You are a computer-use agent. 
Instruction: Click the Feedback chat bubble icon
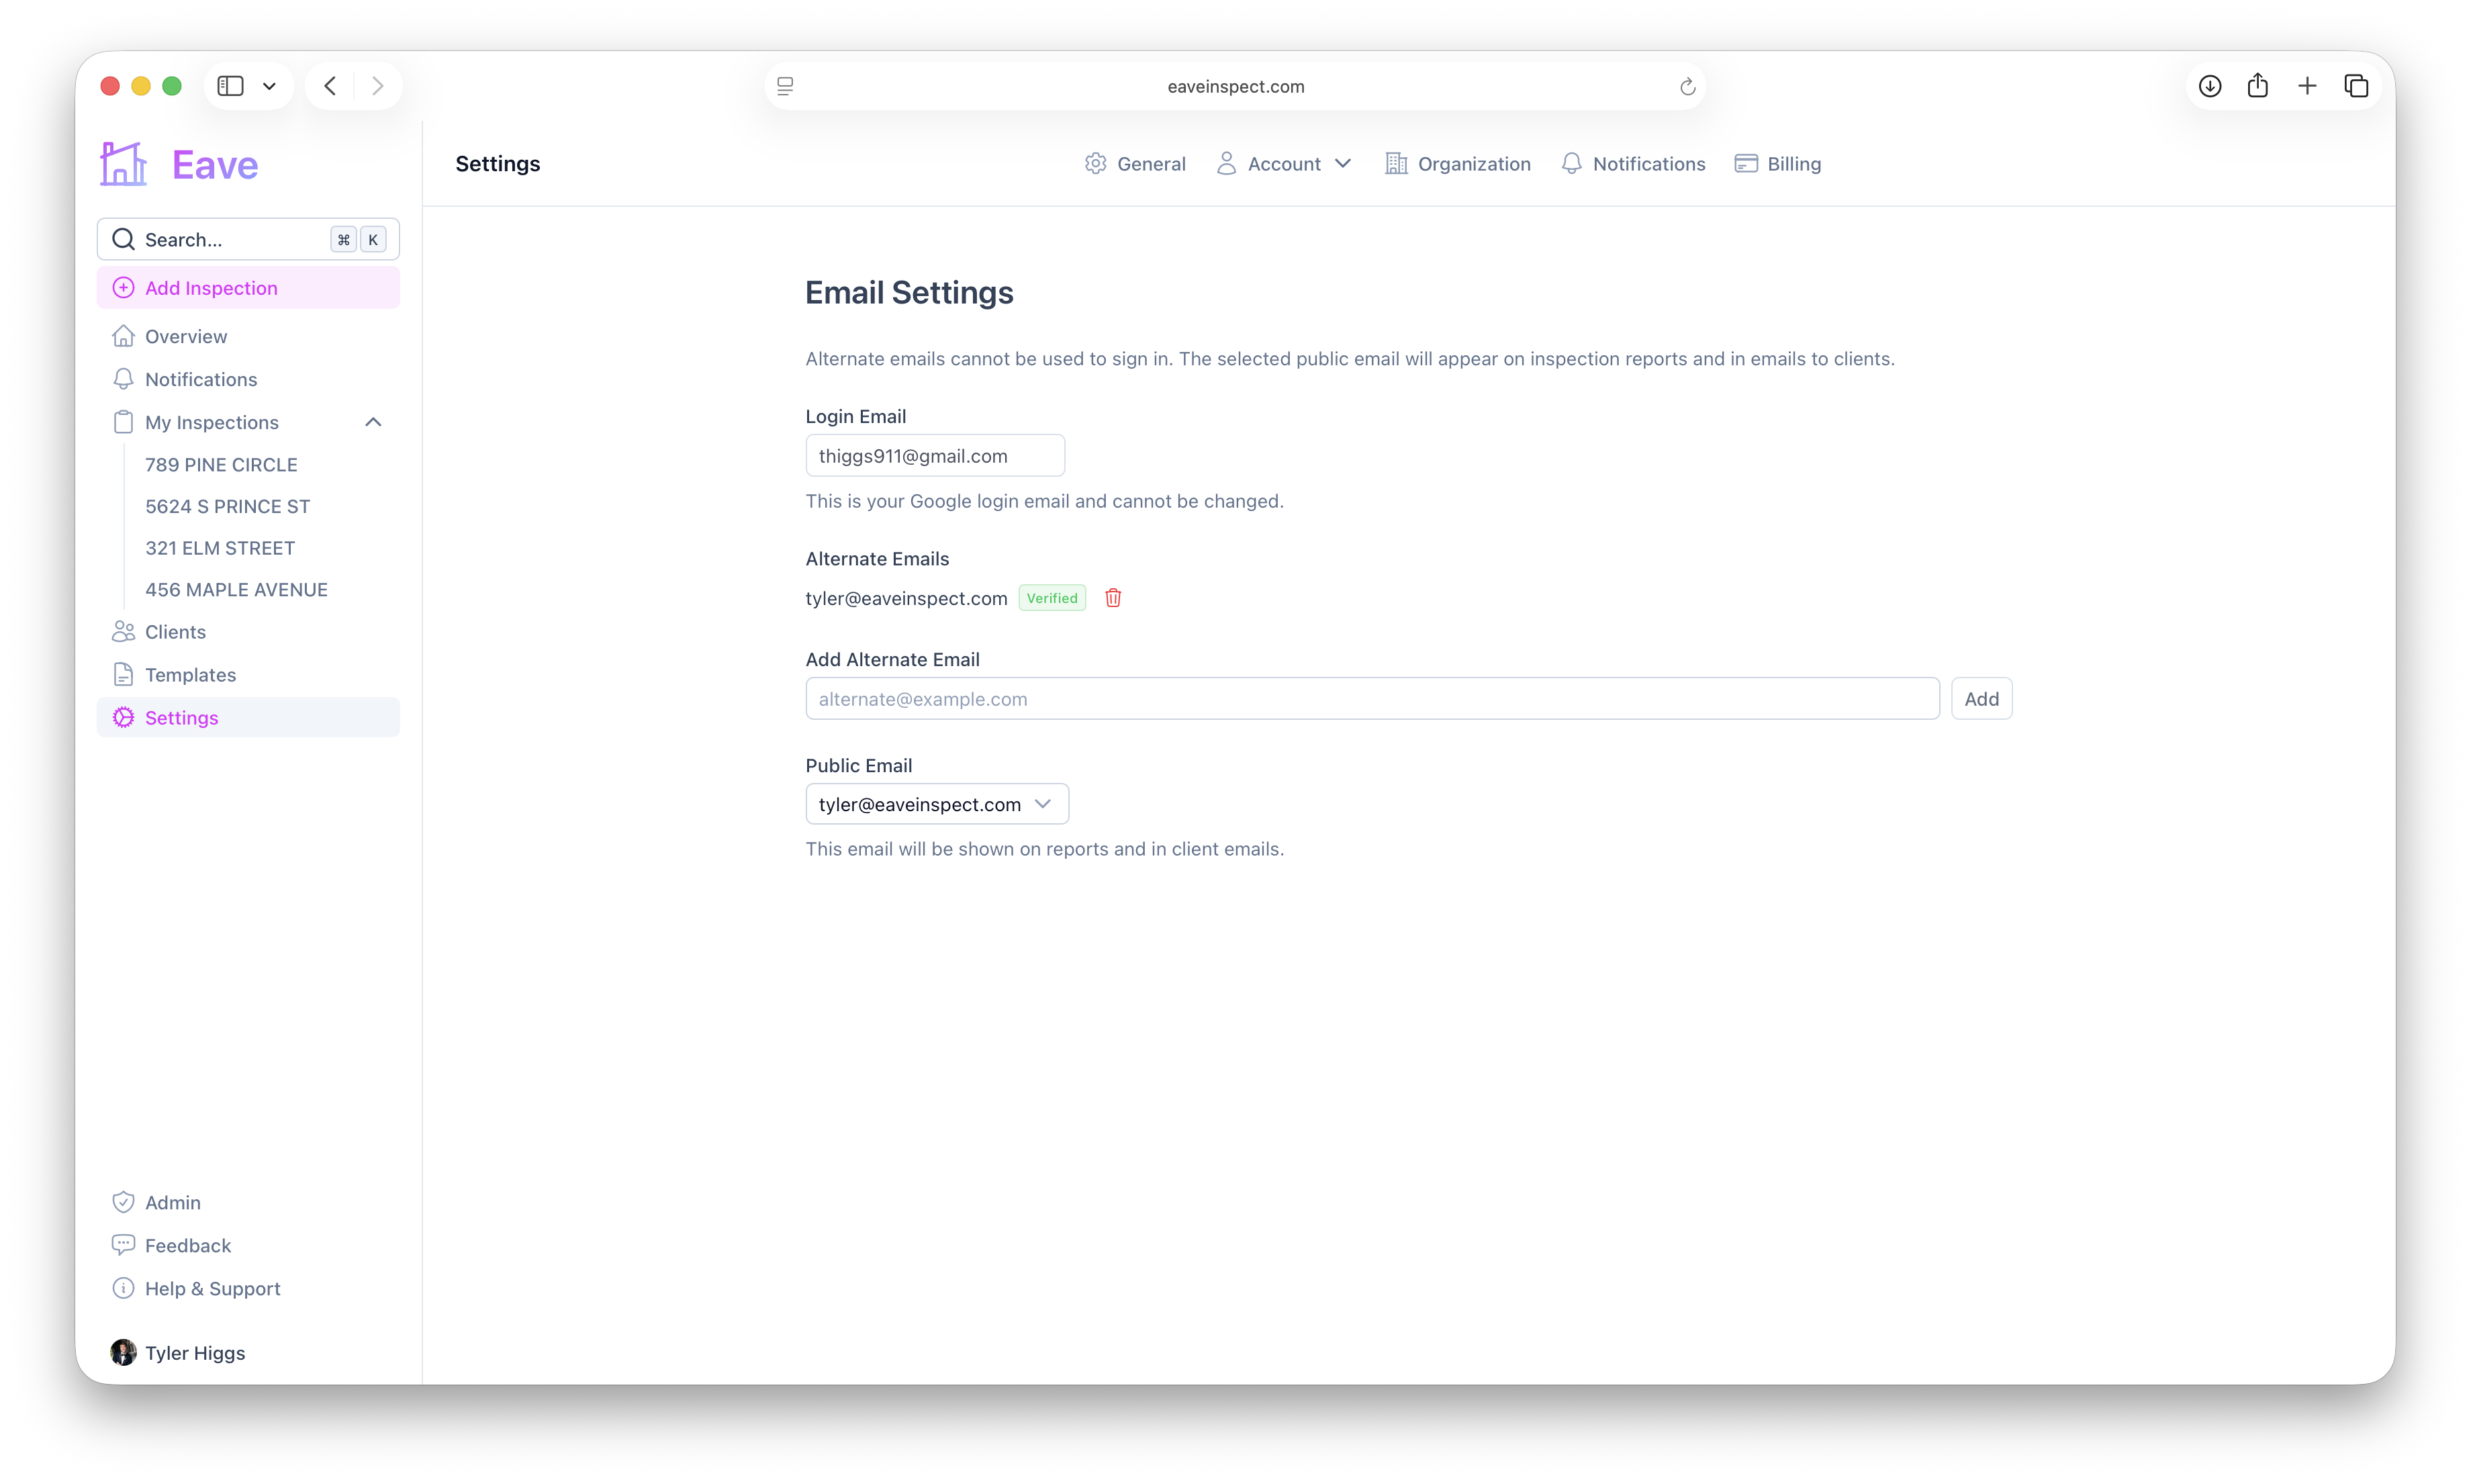click(123, 1245)
